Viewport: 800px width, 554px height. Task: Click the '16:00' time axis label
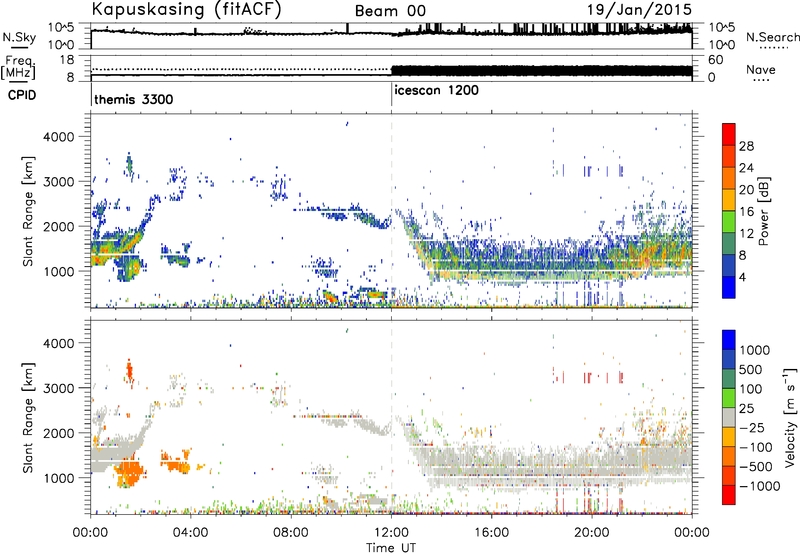(491, 533)
